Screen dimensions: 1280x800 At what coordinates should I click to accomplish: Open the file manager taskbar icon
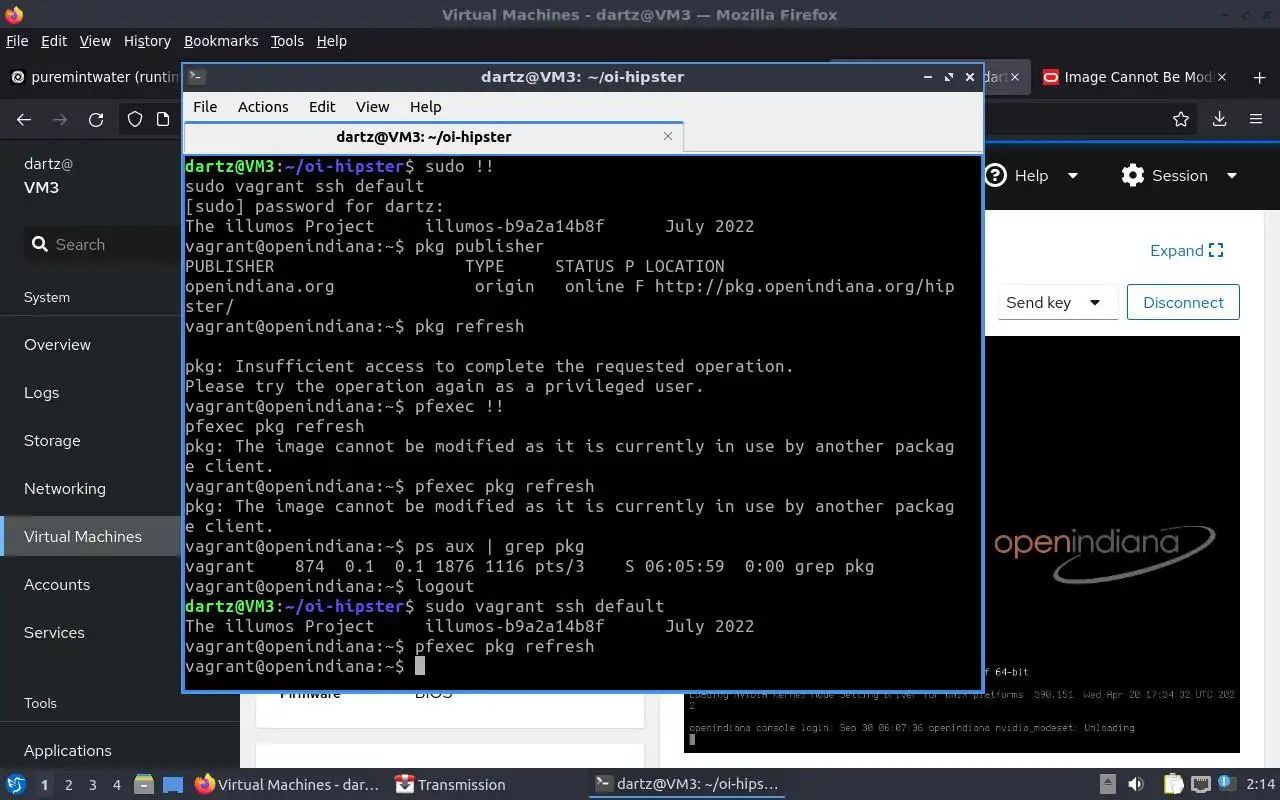coord(143,784)
